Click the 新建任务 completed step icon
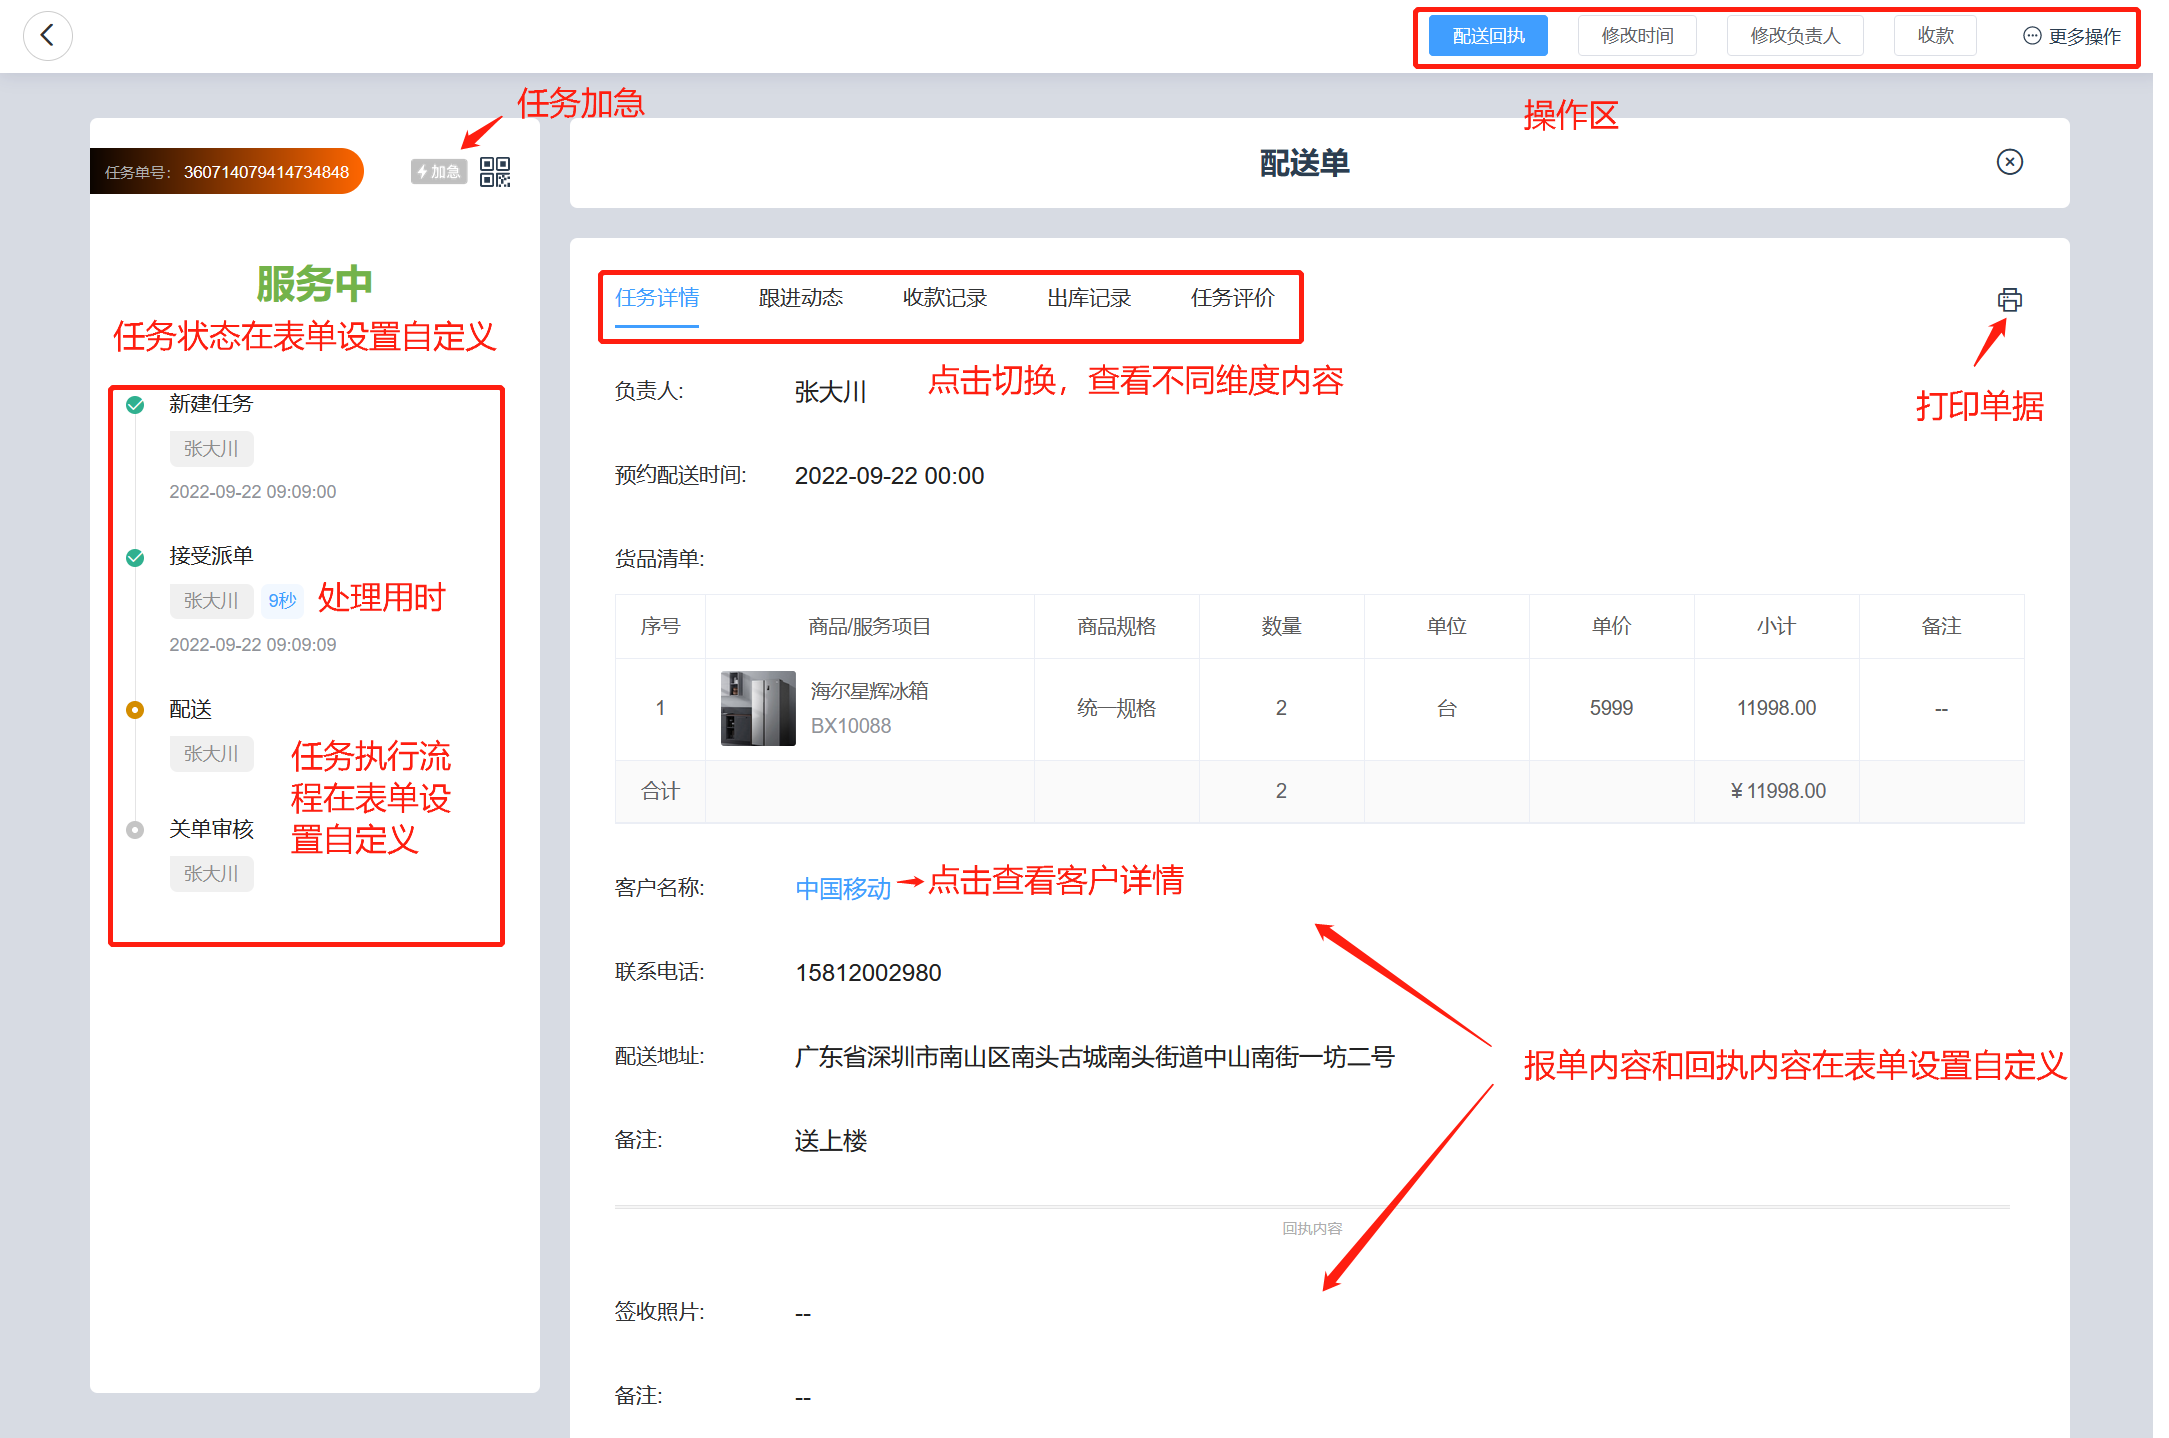This screenshot has width=2169, height=1438. [x=135, y=405]
